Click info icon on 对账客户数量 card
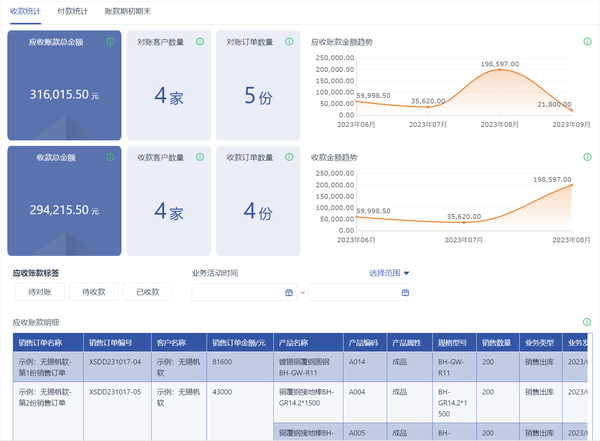The image size is (600, 441). coord(200,41)
